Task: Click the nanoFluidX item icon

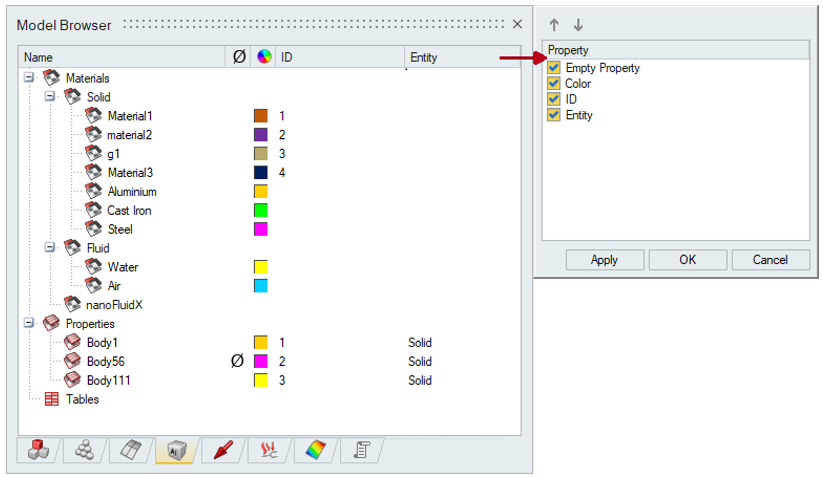Action: tap(72, 304)
